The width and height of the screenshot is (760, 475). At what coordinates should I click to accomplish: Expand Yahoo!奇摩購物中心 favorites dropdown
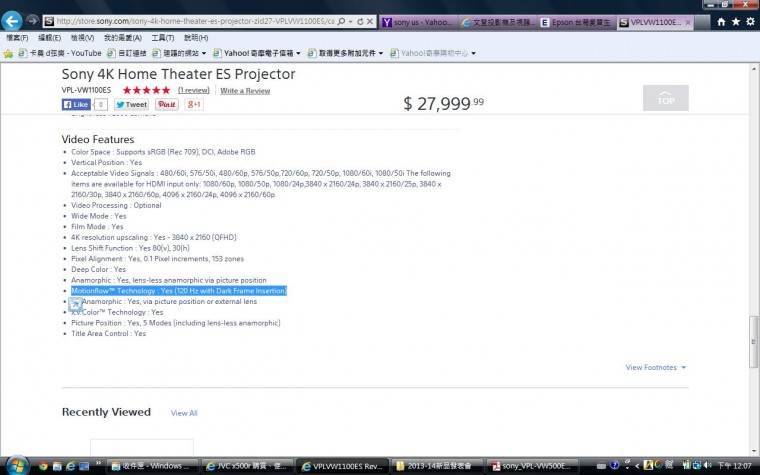tap(474, 53)
